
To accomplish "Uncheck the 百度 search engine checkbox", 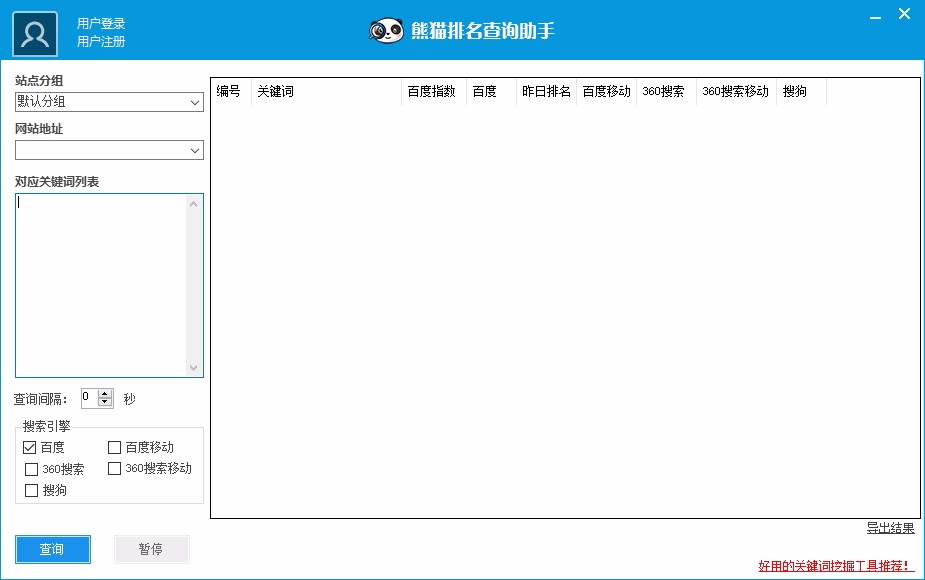I will (x=29, y=447).
